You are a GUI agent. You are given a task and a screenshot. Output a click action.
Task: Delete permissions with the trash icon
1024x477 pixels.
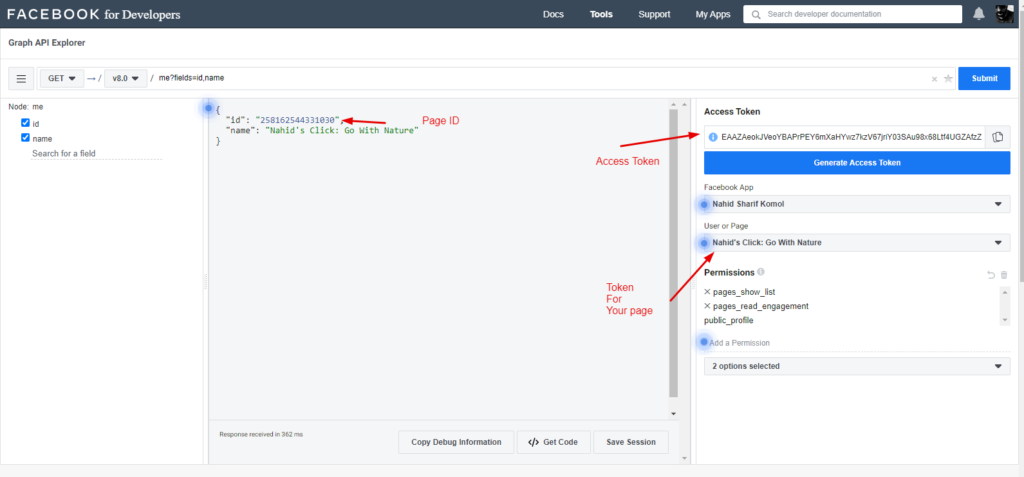(x=1004, y=274)
